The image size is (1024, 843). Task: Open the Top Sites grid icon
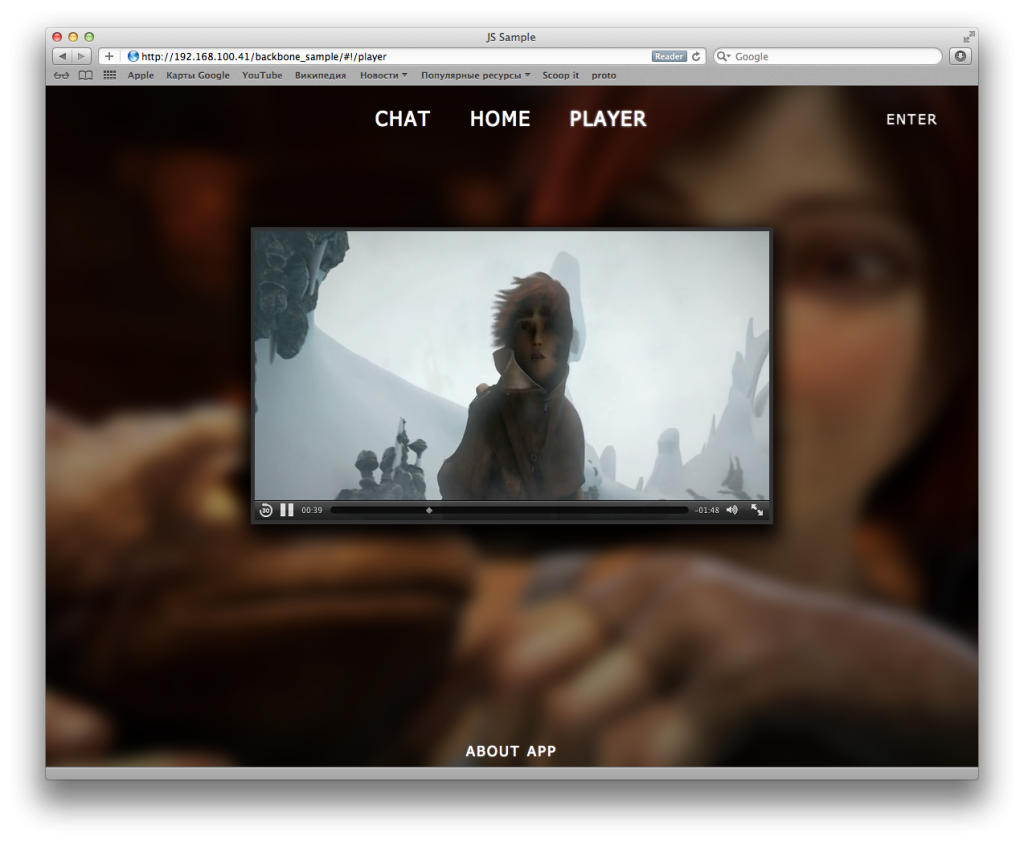[110, 75]
